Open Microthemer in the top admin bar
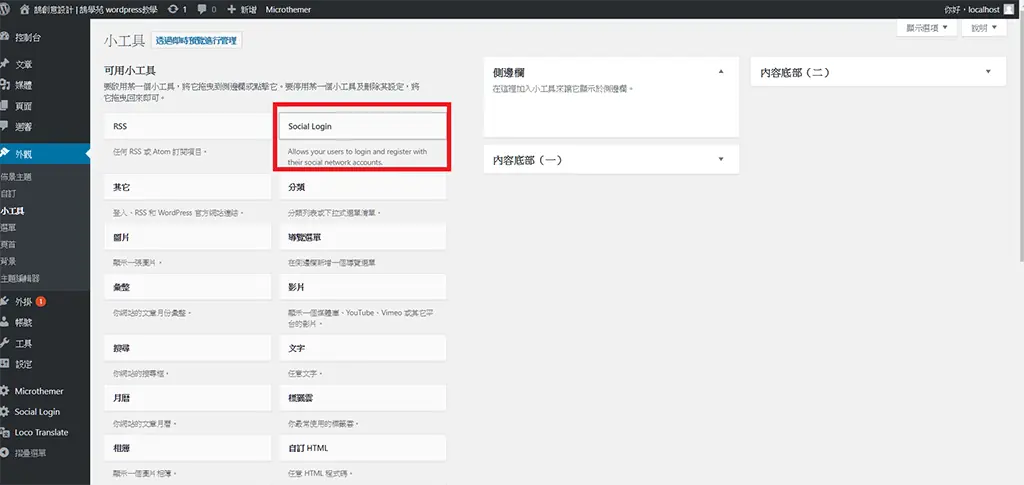1024x485 pixels. [289, 10]
